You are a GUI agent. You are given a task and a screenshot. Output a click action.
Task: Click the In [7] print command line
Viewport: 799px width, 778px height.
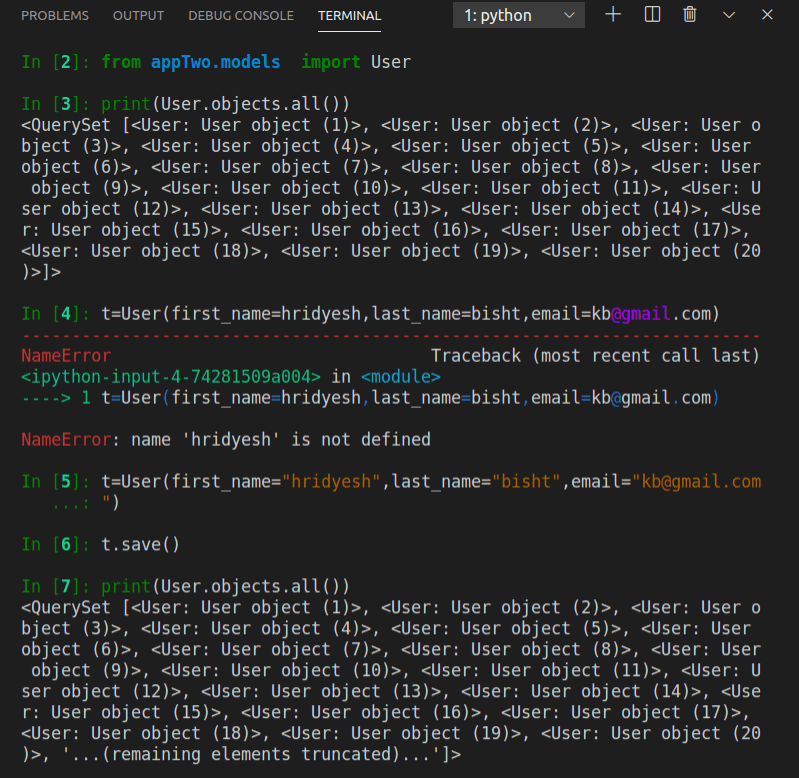pyautogui.click(x=225, y=586)
